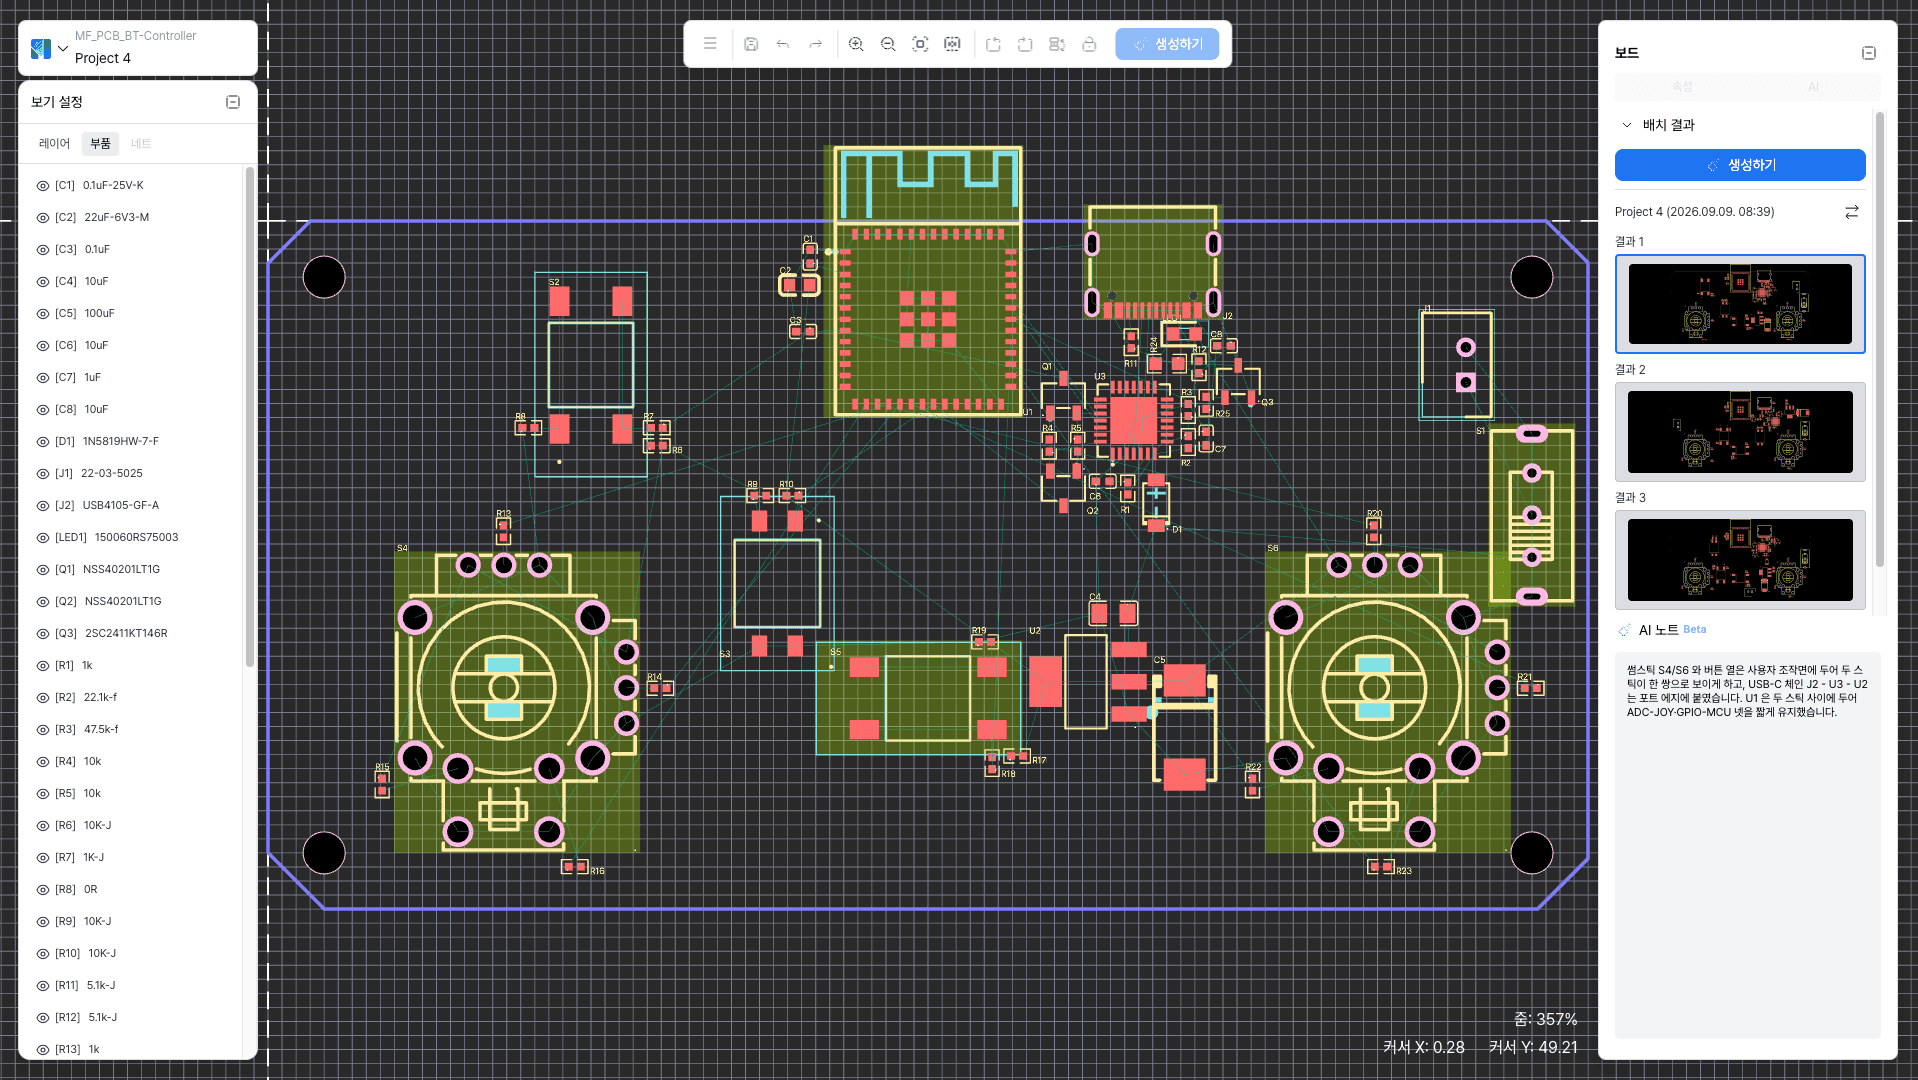Open the project dropdown chevron
The width and height of the screenshot is (1918, 1080).
[63, 48]
